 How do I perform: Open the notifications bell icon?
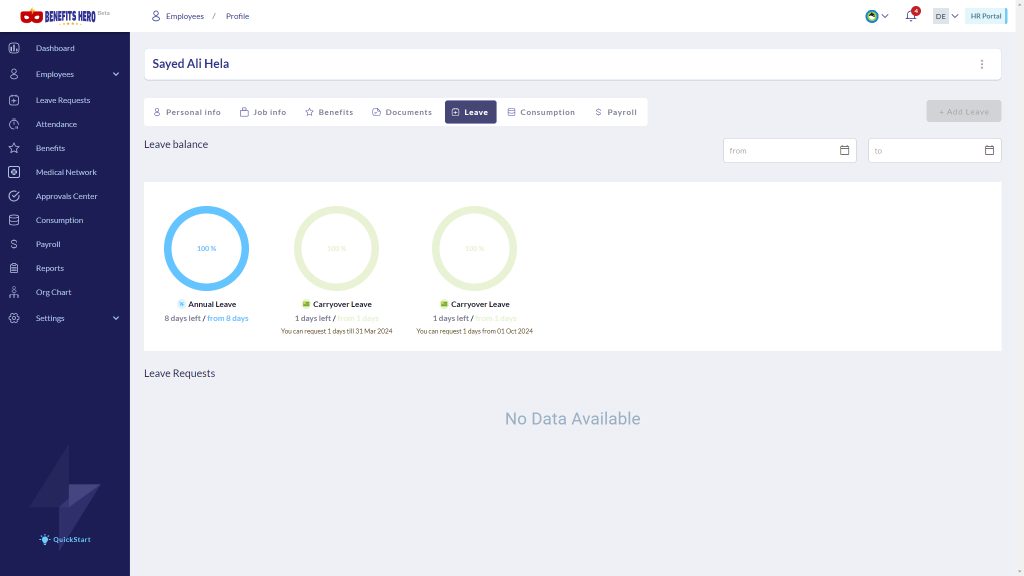point(910,16)
